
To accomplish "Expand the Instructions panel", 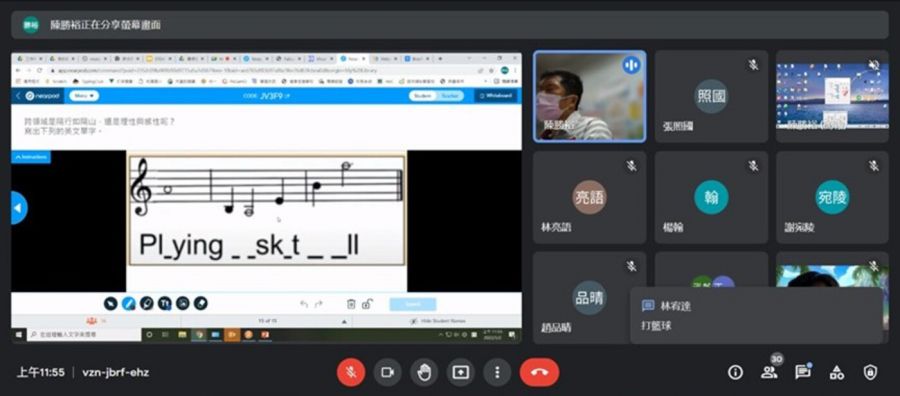I will coord(31,157).
